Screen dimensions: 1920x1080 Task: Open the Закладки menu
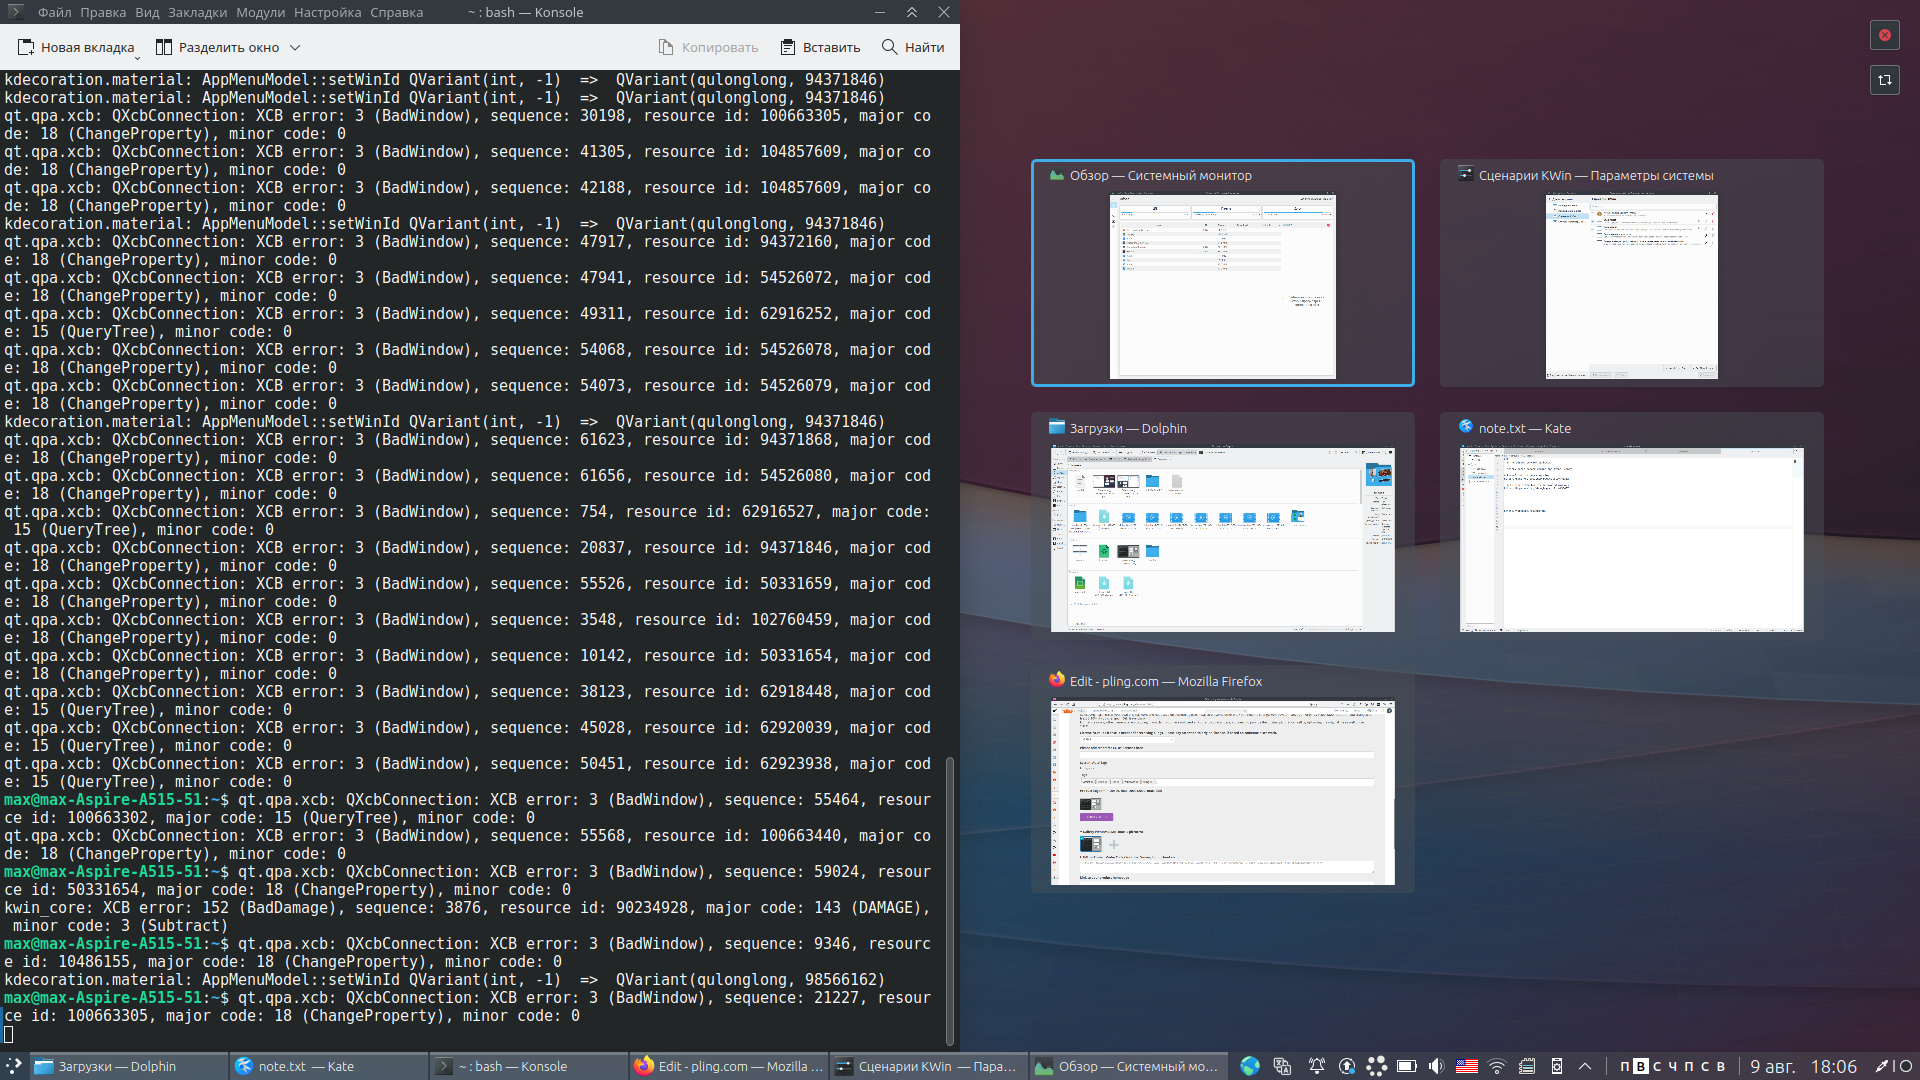click(197, 12)
